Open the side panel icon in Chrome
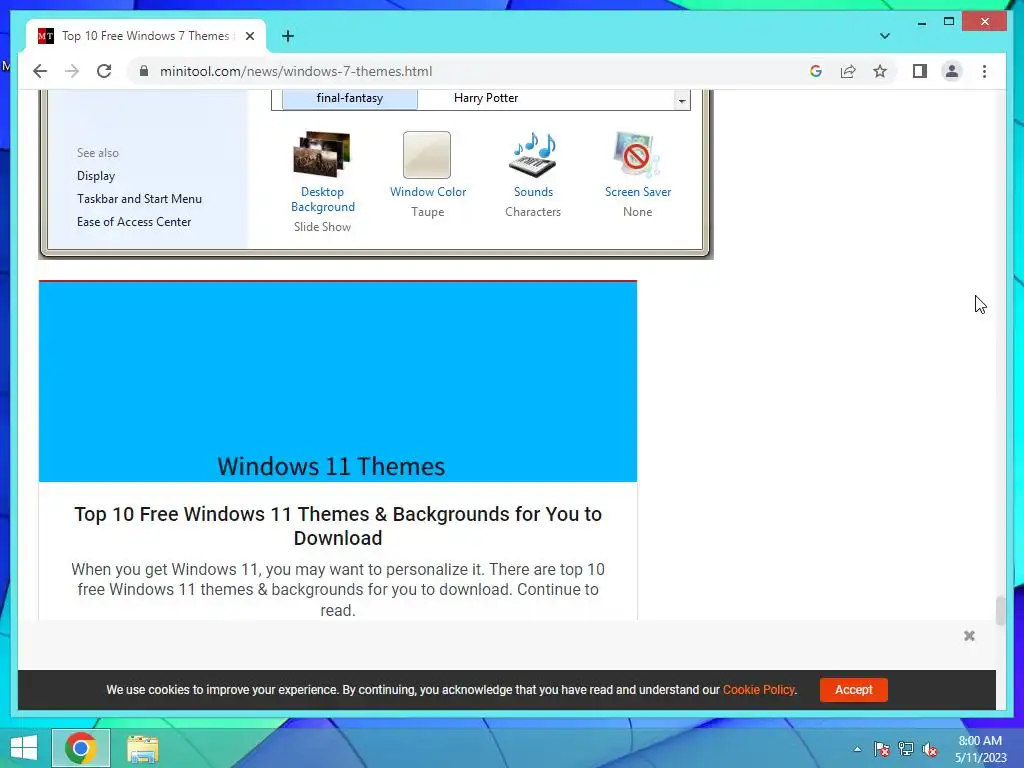Image resolution: width=1024 pixels, height=768 pixels. coord(920,71)
